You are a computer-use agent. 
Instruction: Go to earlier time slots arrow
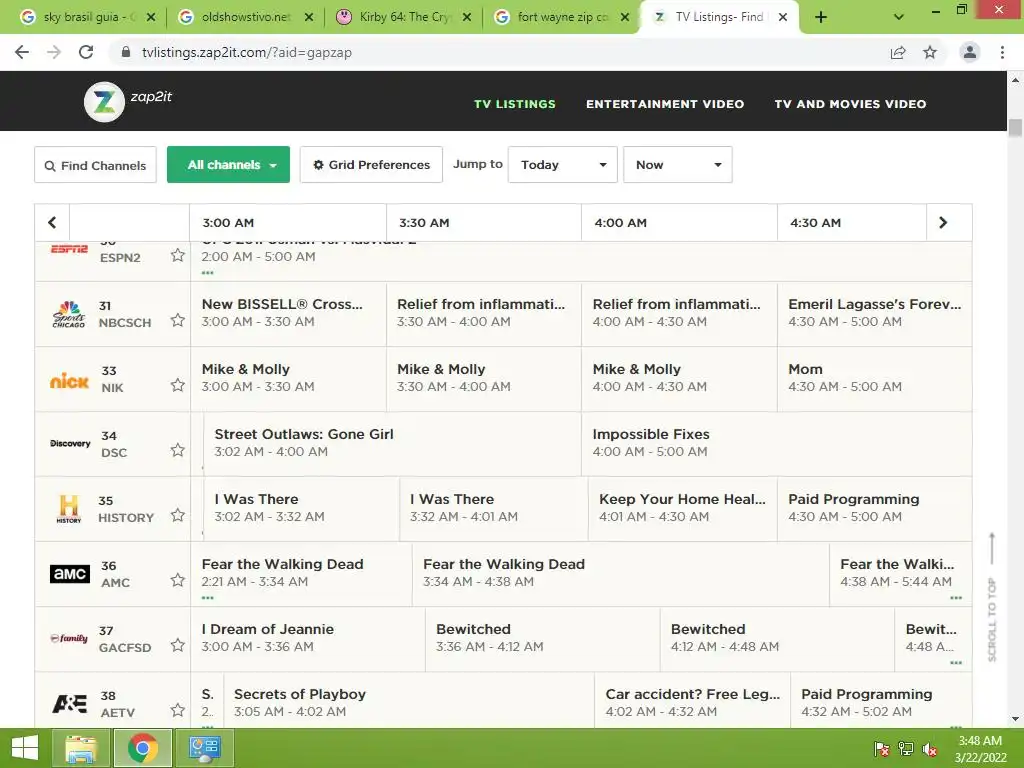coord(52,223)
